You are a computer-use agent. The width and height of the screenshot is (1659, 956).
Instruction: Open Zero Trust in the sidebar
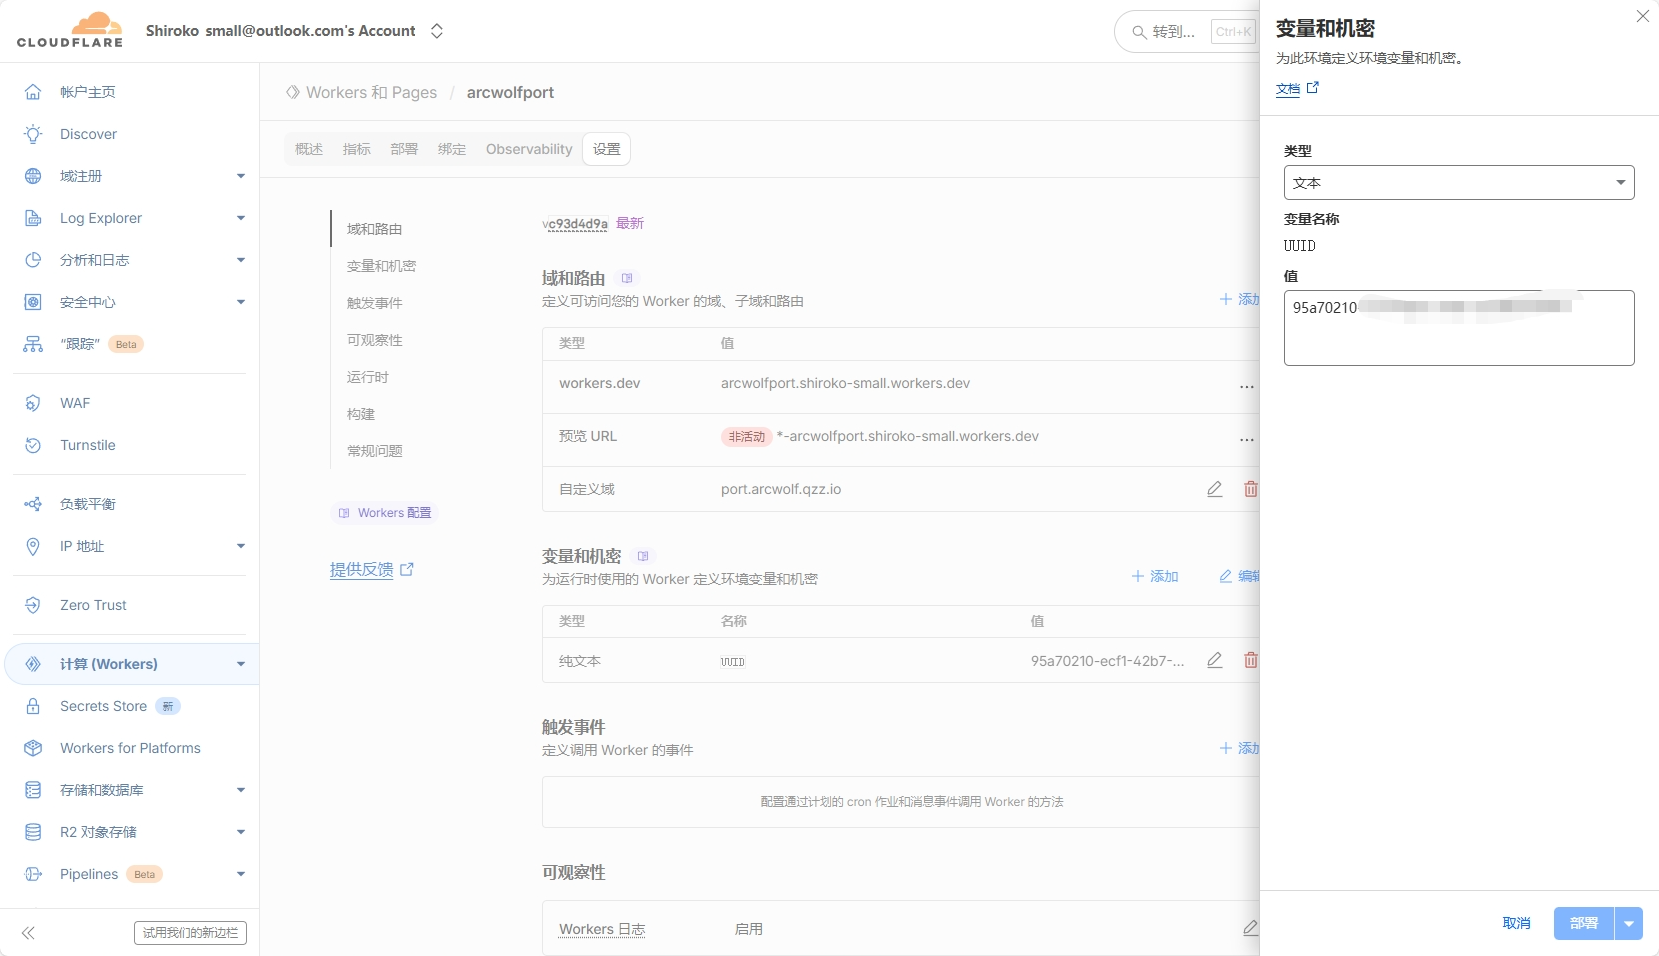[x=93, y=605]
